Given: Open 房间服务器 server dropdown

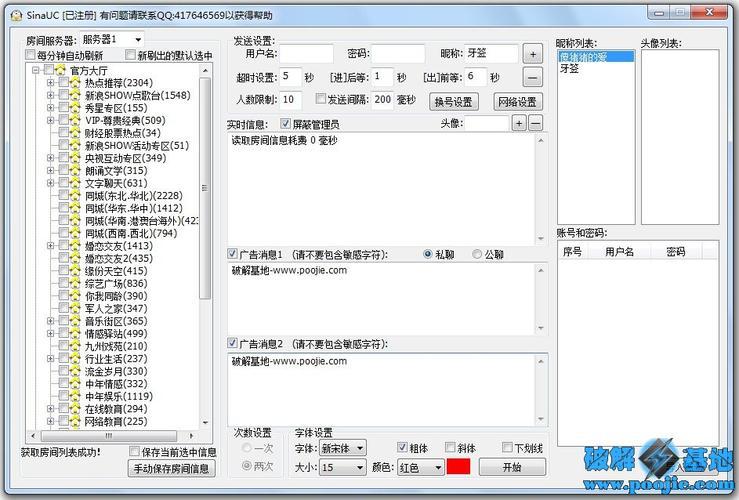Looking at the screenshot, I should pyautogui.click(x=138, y=40).
